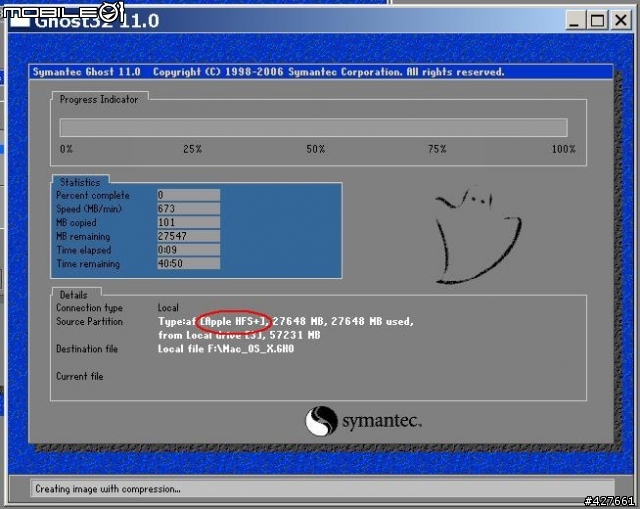This screenshot has width=640, height=509.
Task: Click the Speed value 673
Action: [x=189, y=209]
